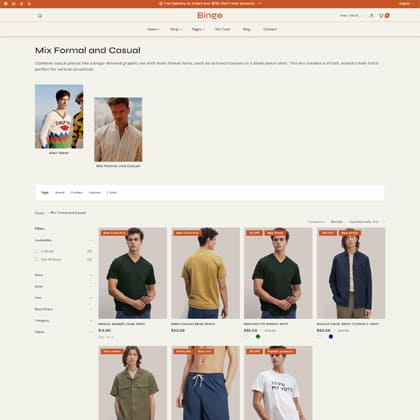Expand the Size filter
This screenshot has width=420, height=420.
tap(63, 298)
